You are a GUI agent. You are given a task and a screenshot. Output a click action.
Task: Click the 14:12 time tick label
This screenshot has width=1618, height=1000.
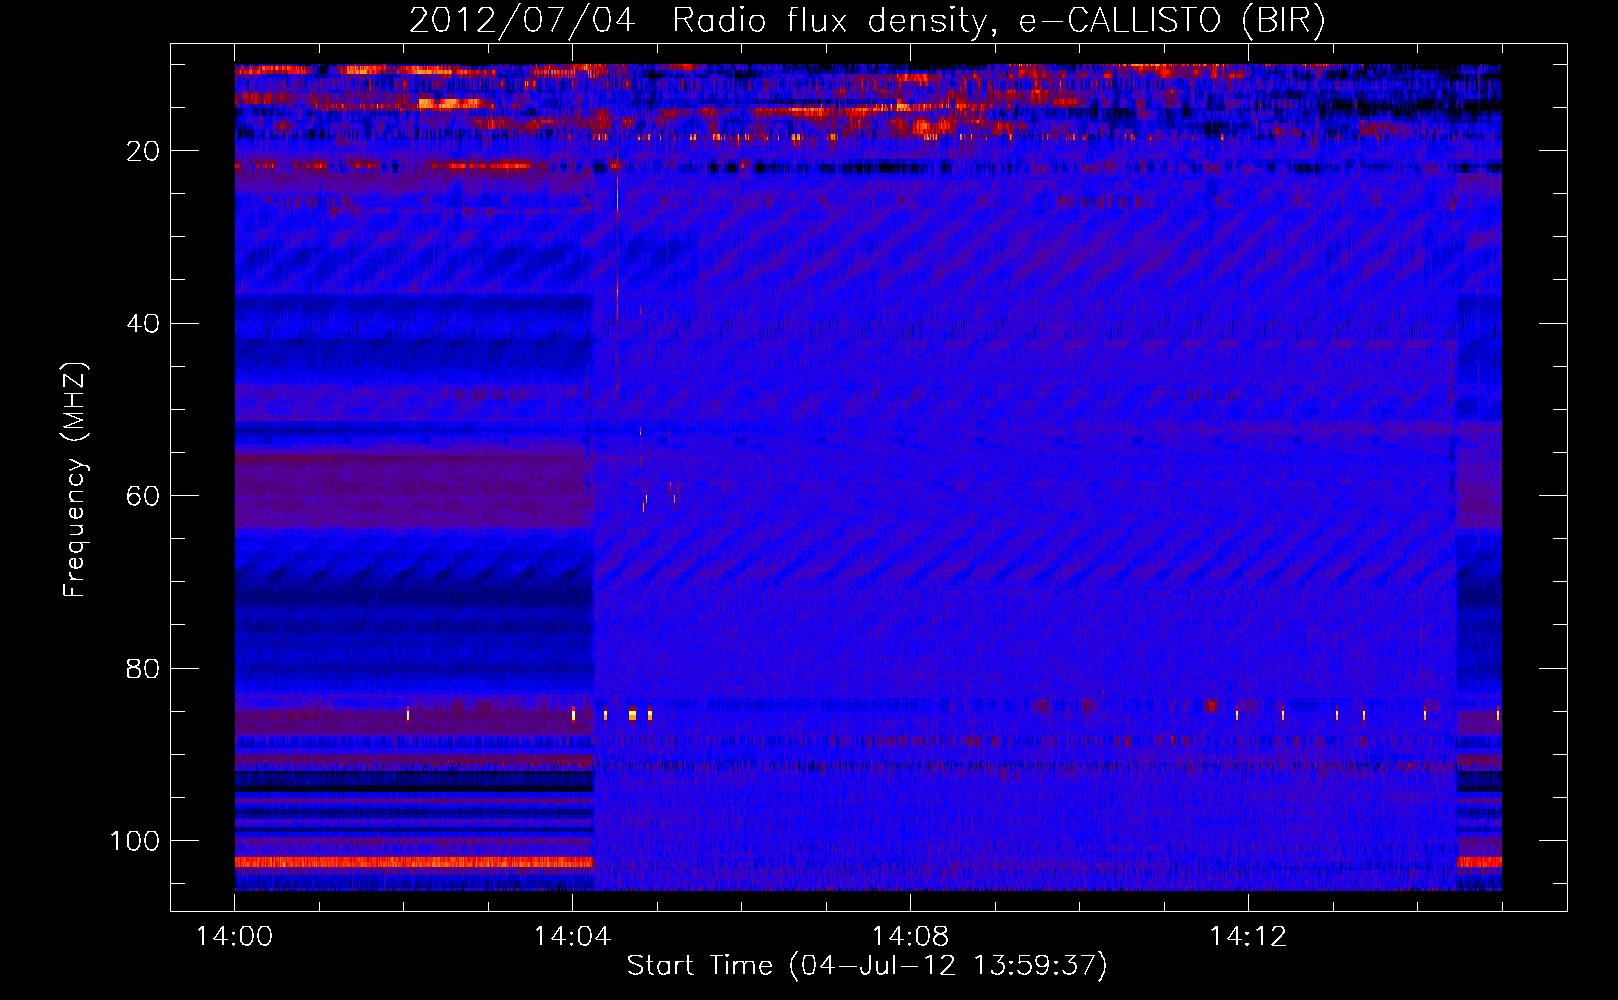coord(1248,936)
